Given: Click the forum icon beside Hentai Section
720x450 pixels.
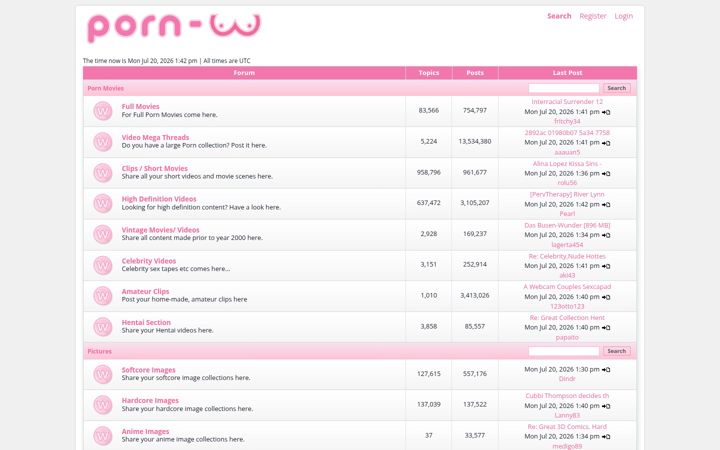Looking at the screenshot, I should pyautogui.click(x=102, y=326).
